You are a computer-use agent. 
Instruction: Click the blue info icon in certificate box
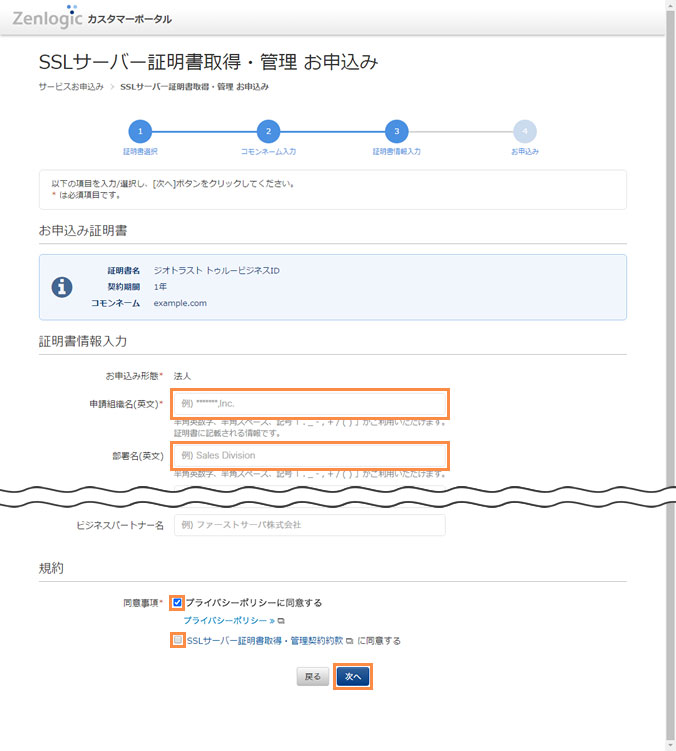tap(62, 287)
